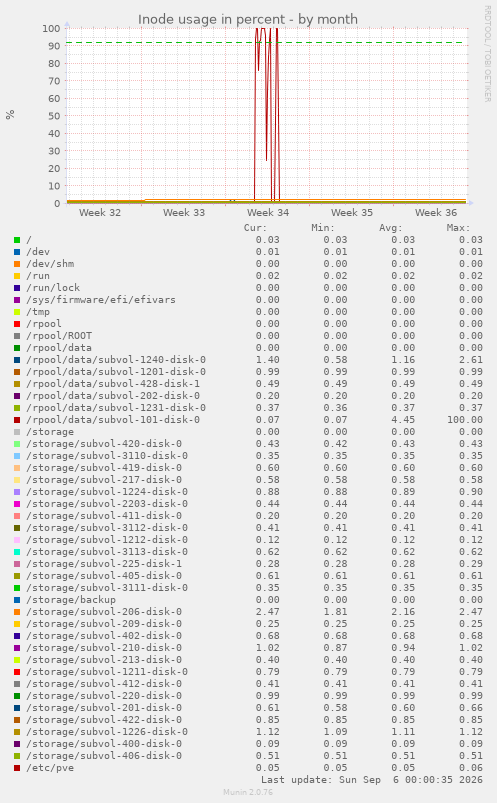Click the swatch for /storage/backup

coord(17,600)
